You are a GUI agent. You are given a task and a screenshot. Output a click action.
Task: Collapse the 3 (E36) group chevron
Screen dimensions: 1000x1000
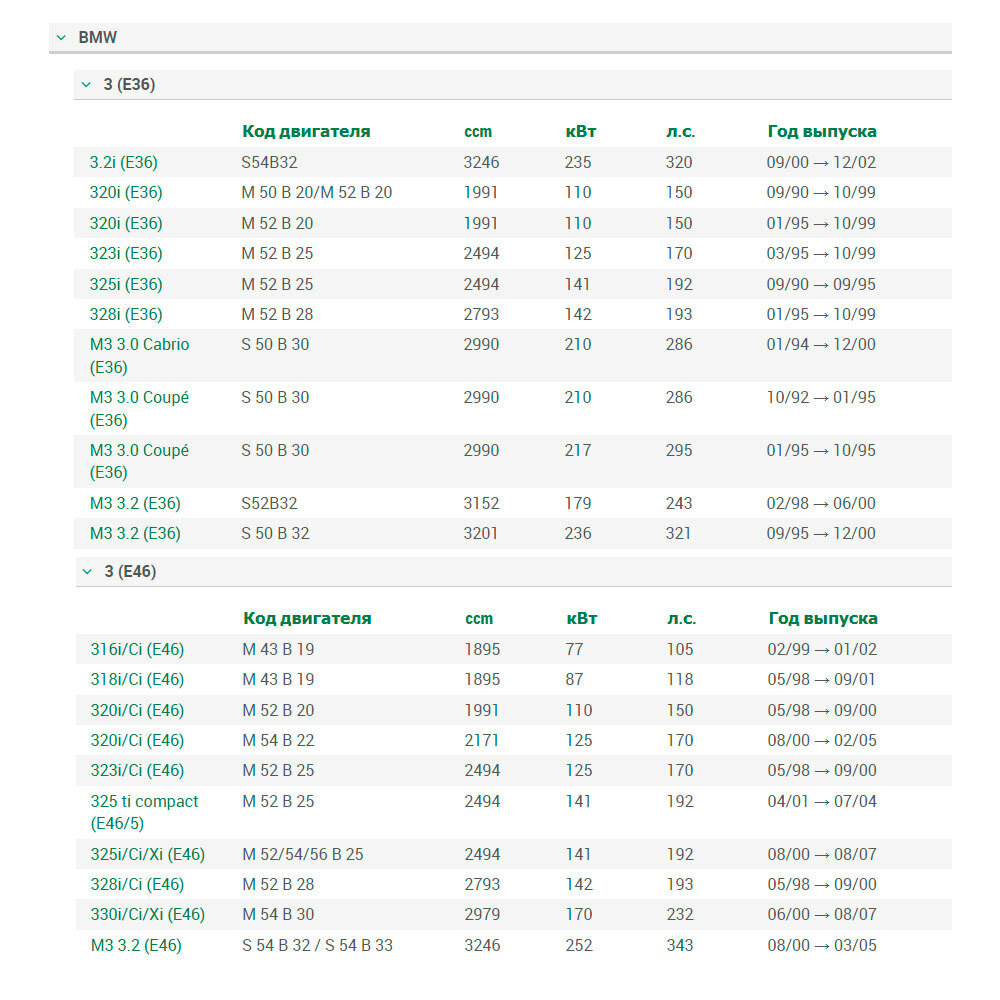tap(87, 85)
